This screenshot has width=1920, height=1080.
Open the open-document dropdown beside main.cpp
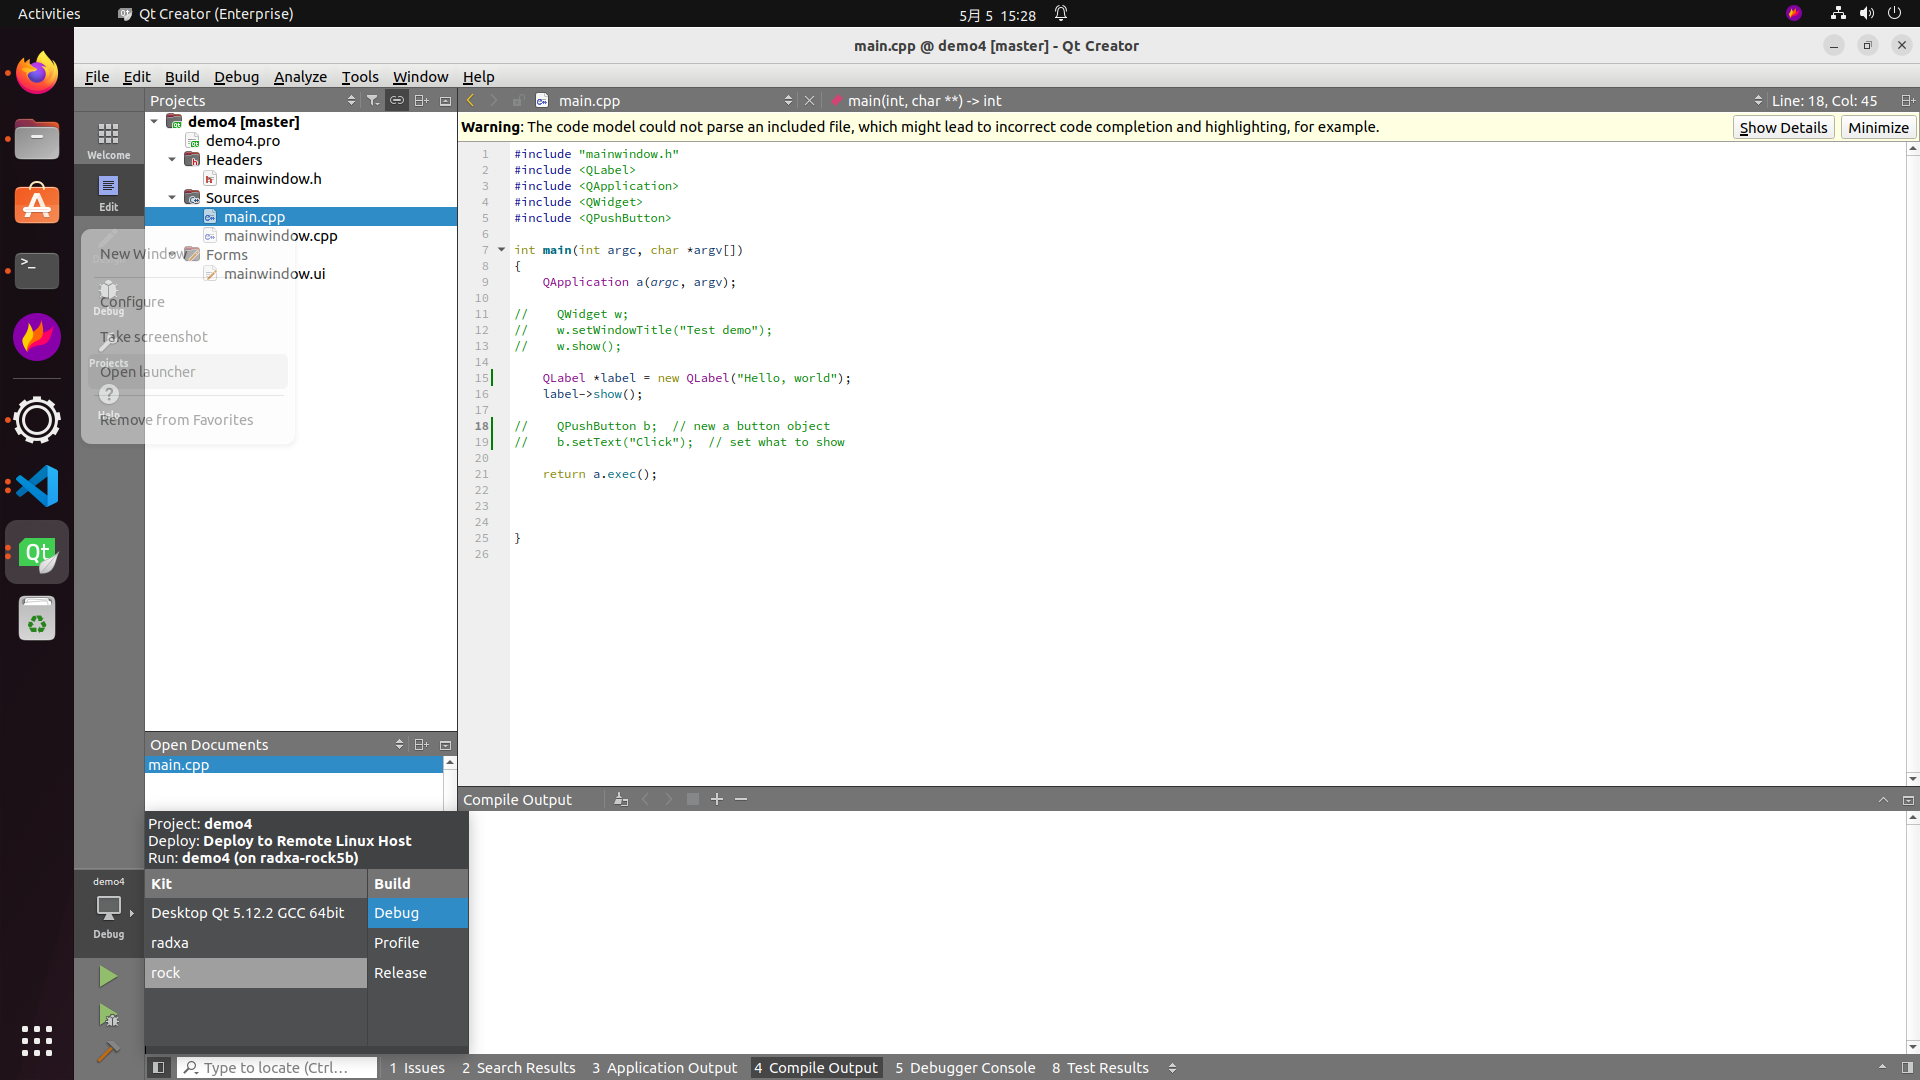[789, 100]
